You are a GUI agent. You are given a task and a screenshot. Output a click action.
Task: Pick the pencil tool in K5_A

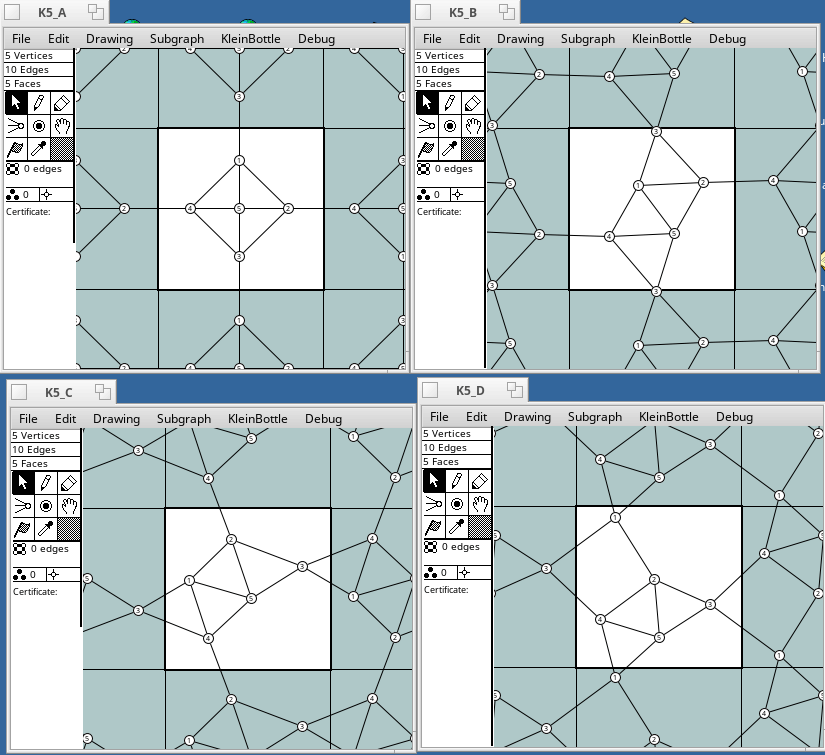(39, 102)
